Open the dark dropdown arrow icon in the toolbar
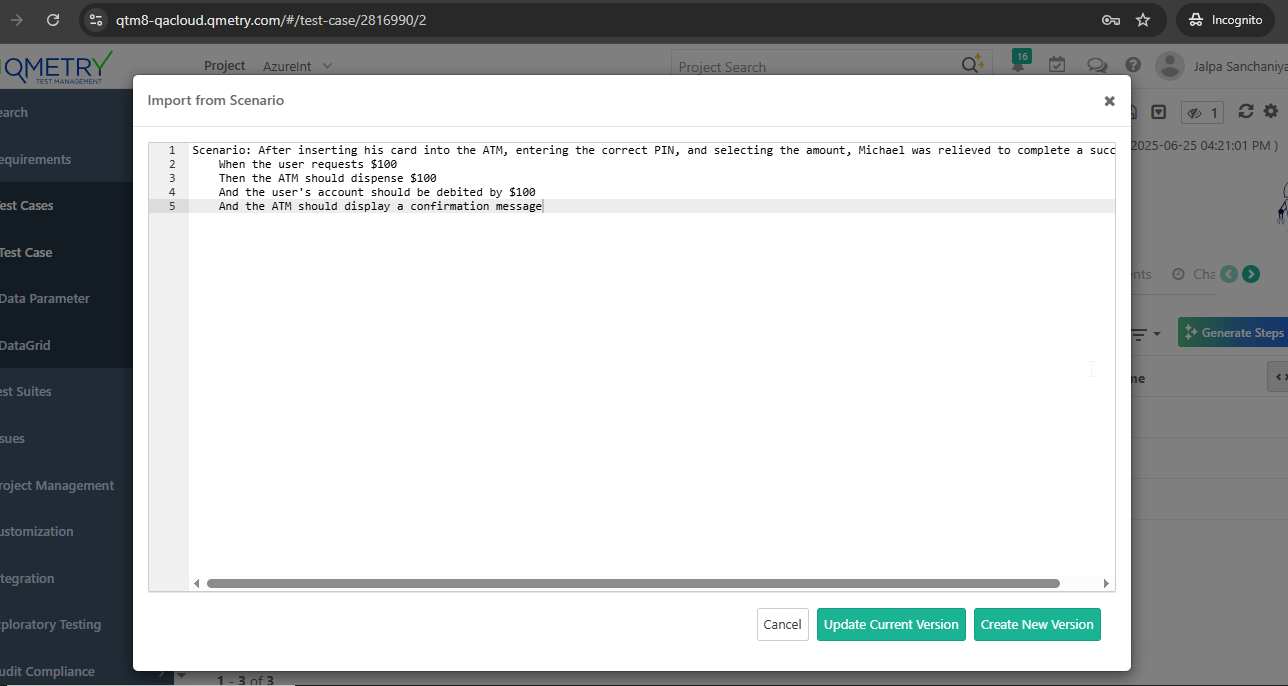1288x686 pixels. click(x=1159, y=111)
